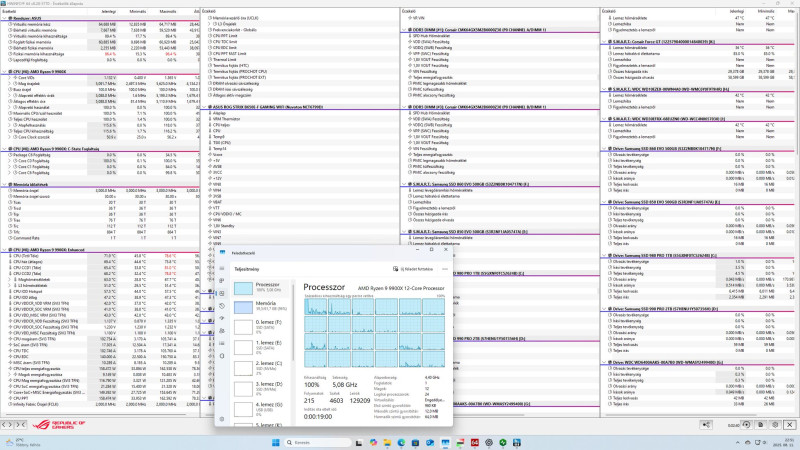This screenshot has height=450, width=800.
Task: Expand the Mag órajelek row
Action: click(x=10, y=84)
